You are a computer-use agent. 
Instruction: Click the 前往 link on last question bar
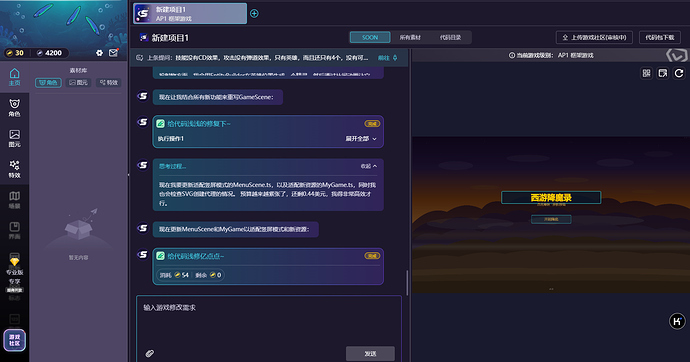[387, 58]
